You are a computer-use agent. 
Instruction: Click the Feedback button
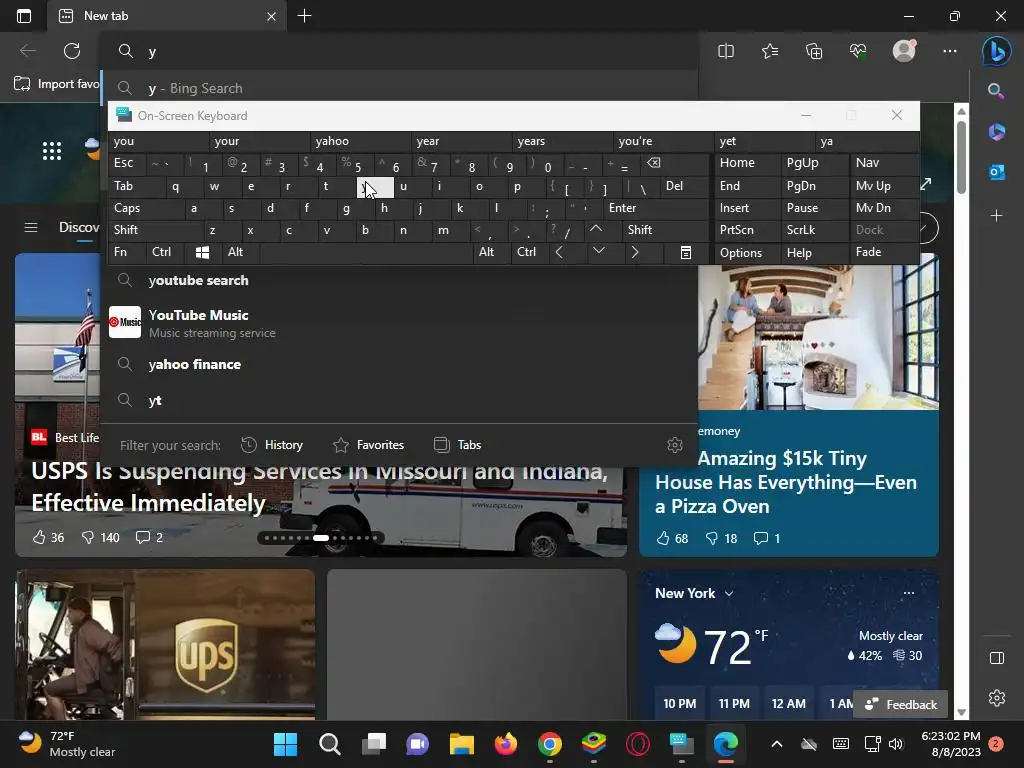tap(901, 705)
